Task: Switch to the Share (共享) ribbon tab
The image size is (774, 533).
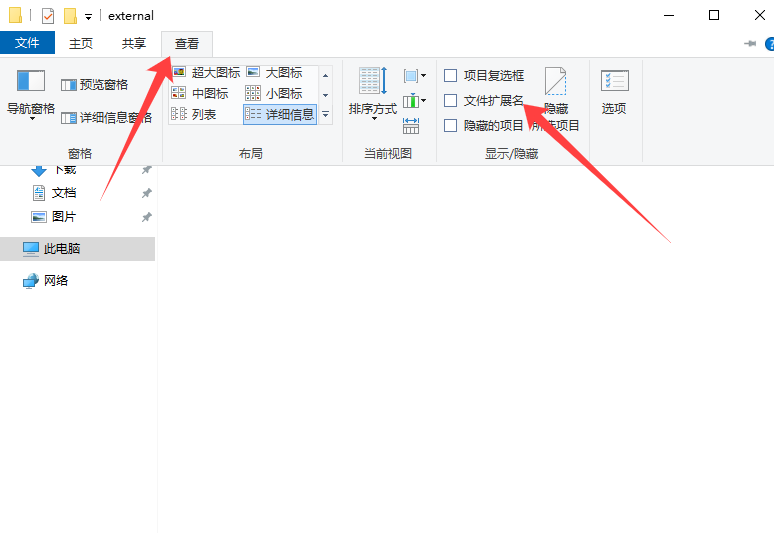Action: pos(133,43)
